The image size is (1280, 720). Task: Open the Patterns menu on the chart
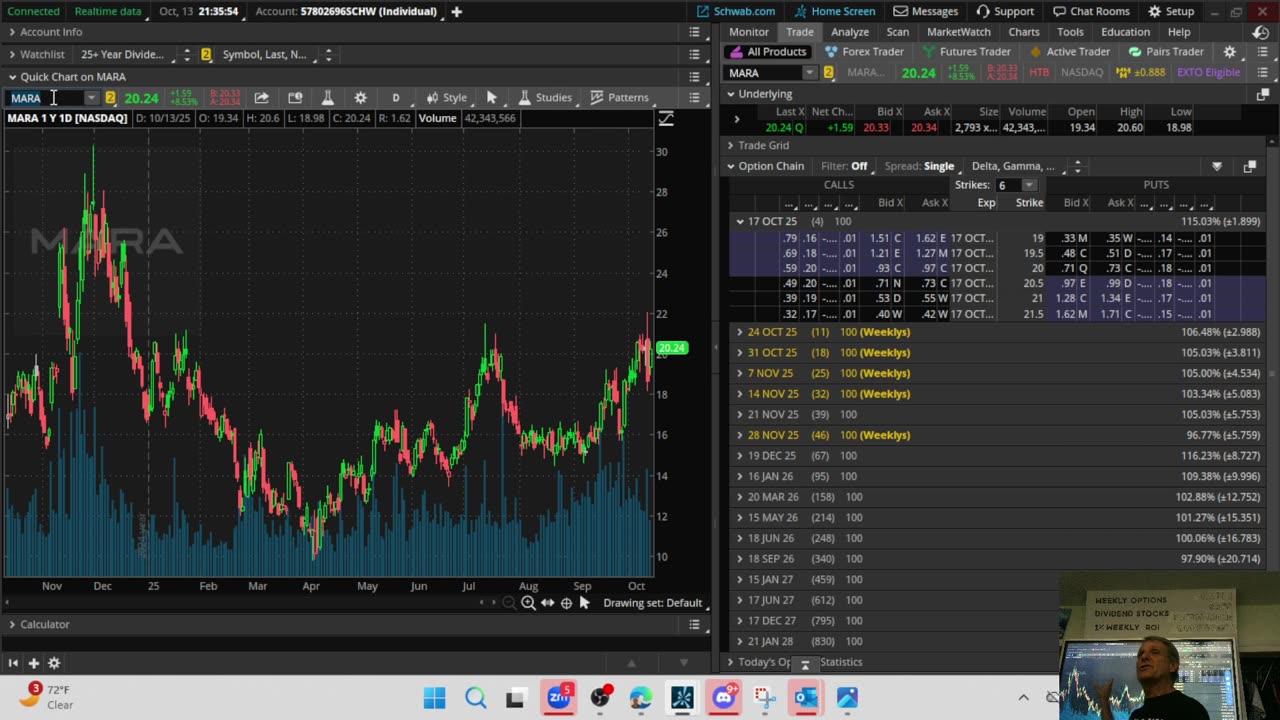pyautogui.click(x=619, y=97)
